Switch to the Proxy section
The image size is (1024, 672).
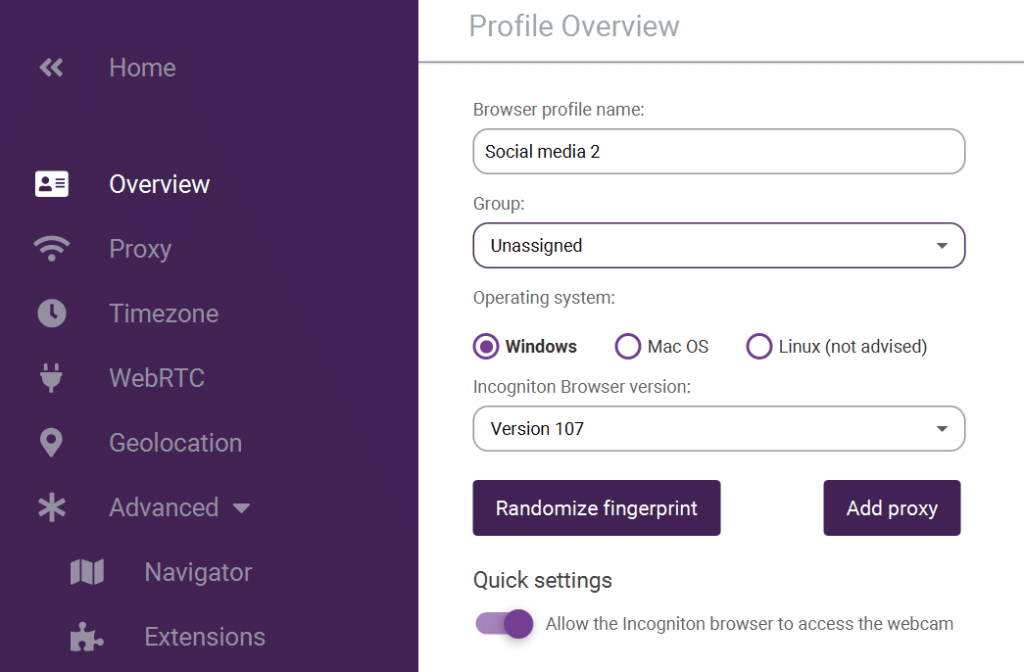click(x=140, y=248)
